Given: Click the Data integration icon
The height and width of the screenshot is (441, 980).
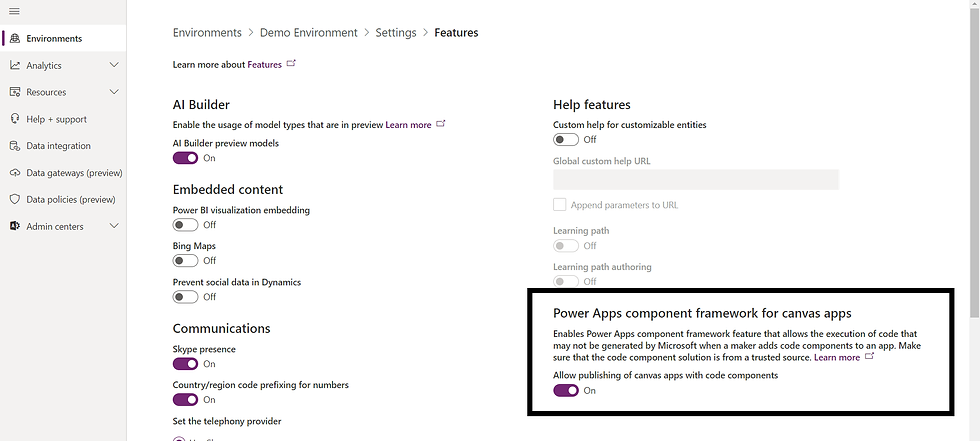Looking at the screenshot, I should [15, 146].
